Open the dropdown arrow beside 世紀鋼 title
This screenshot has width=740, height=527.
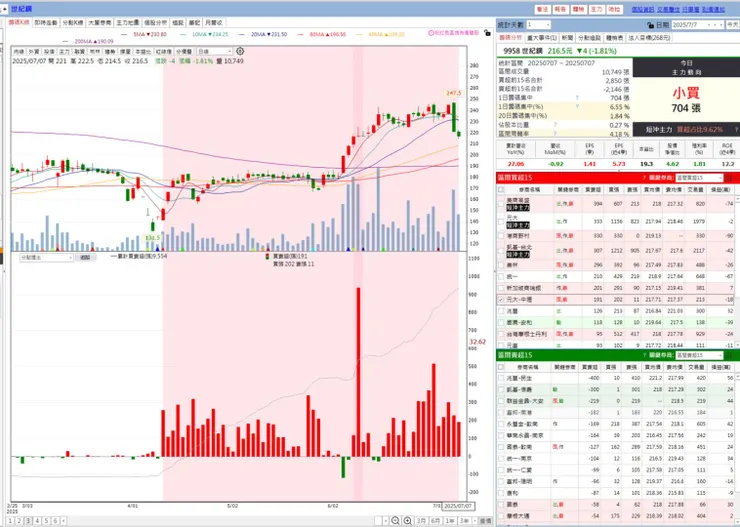coord(4,9)
